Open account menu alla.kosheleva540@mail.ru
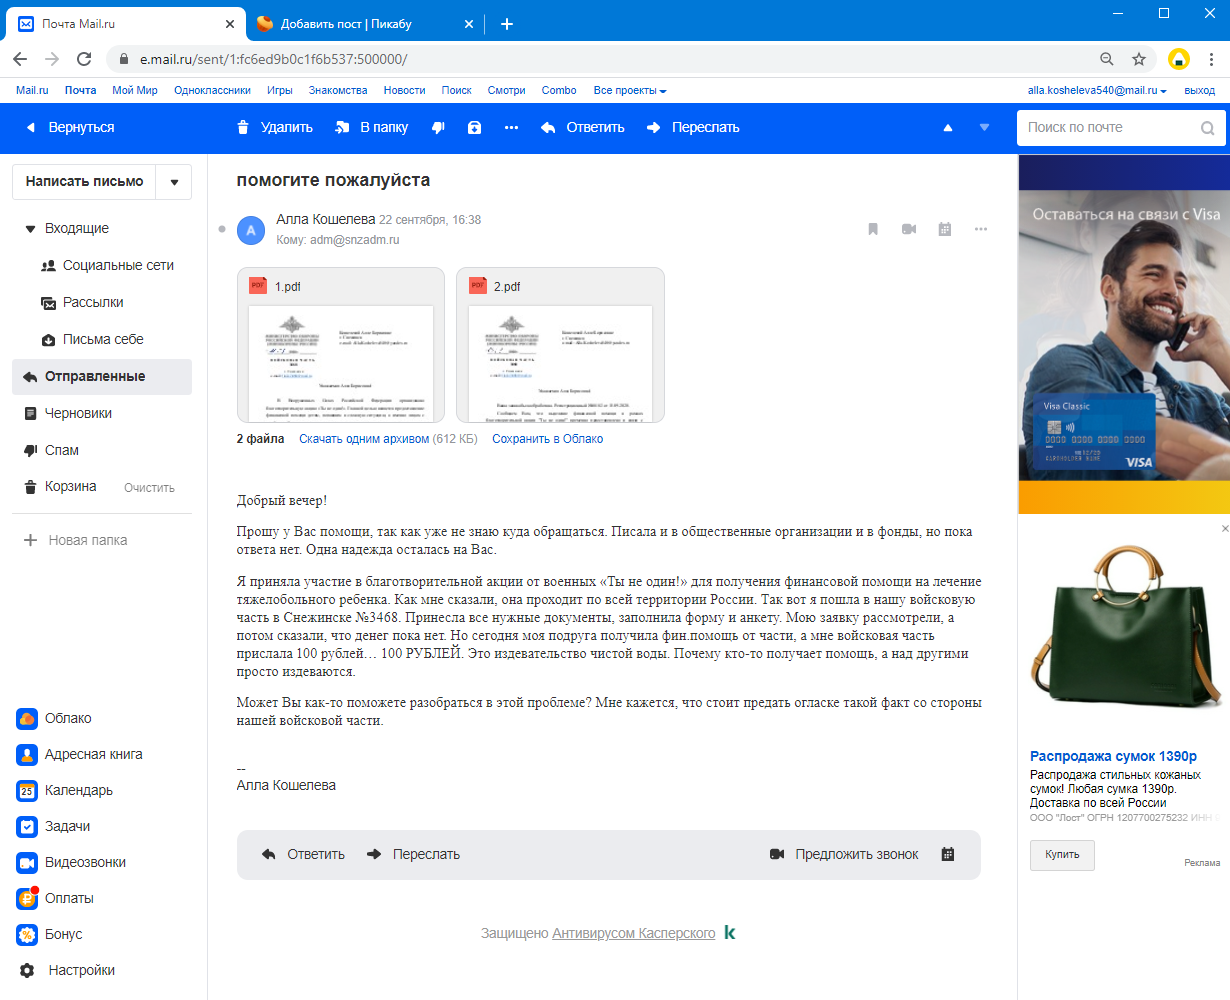Screen dimensions: 1230x1000 tap(1097, 90)
